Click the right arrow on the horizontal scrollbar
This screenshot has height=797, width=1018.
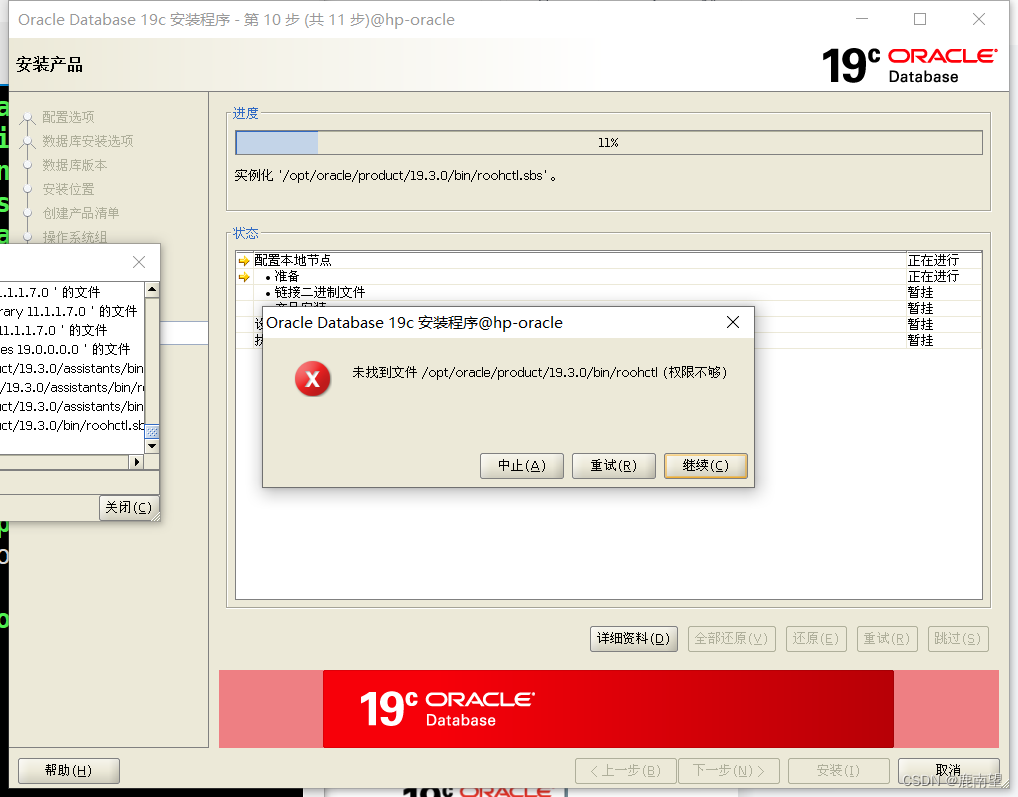coord(138,461)
